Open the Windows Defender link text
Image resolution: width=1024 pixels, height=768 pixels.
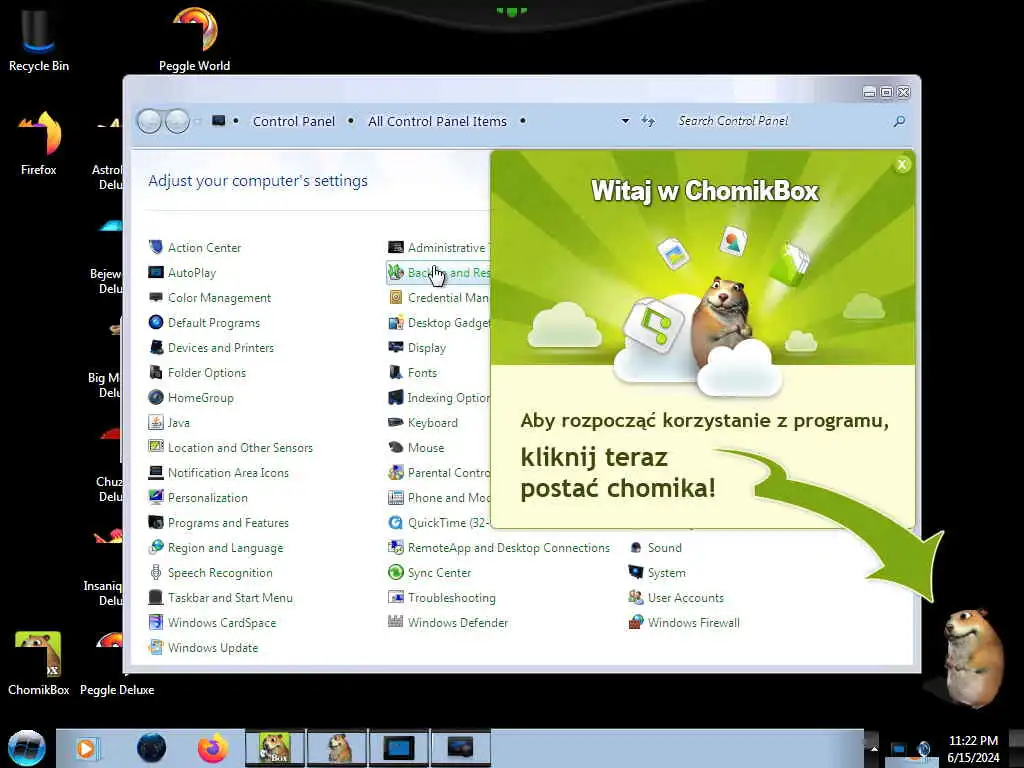[x=458, y=622]
